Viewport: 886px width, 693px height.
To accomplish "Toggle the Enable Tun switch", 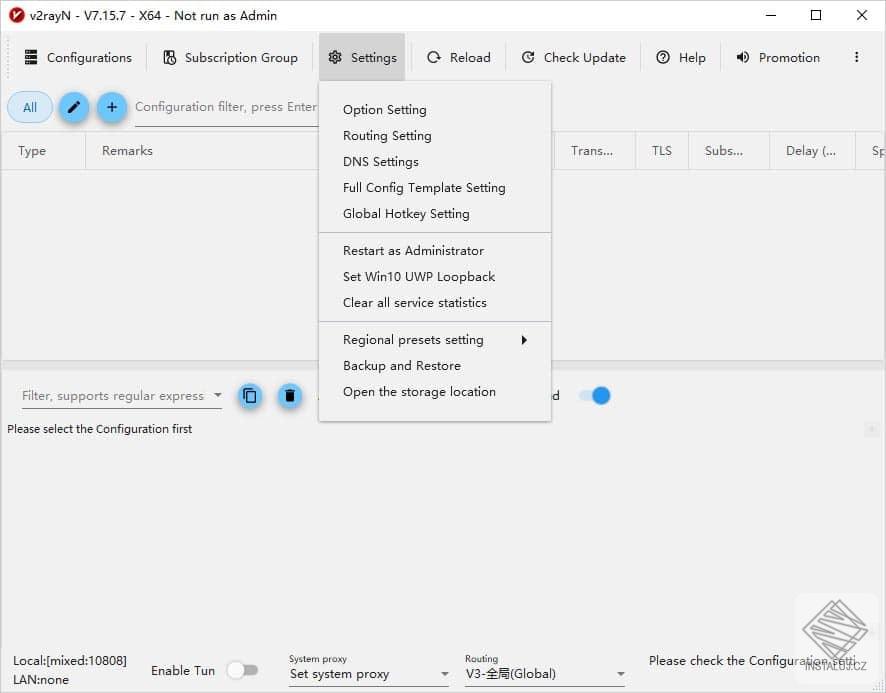I will tap(243, 670).
